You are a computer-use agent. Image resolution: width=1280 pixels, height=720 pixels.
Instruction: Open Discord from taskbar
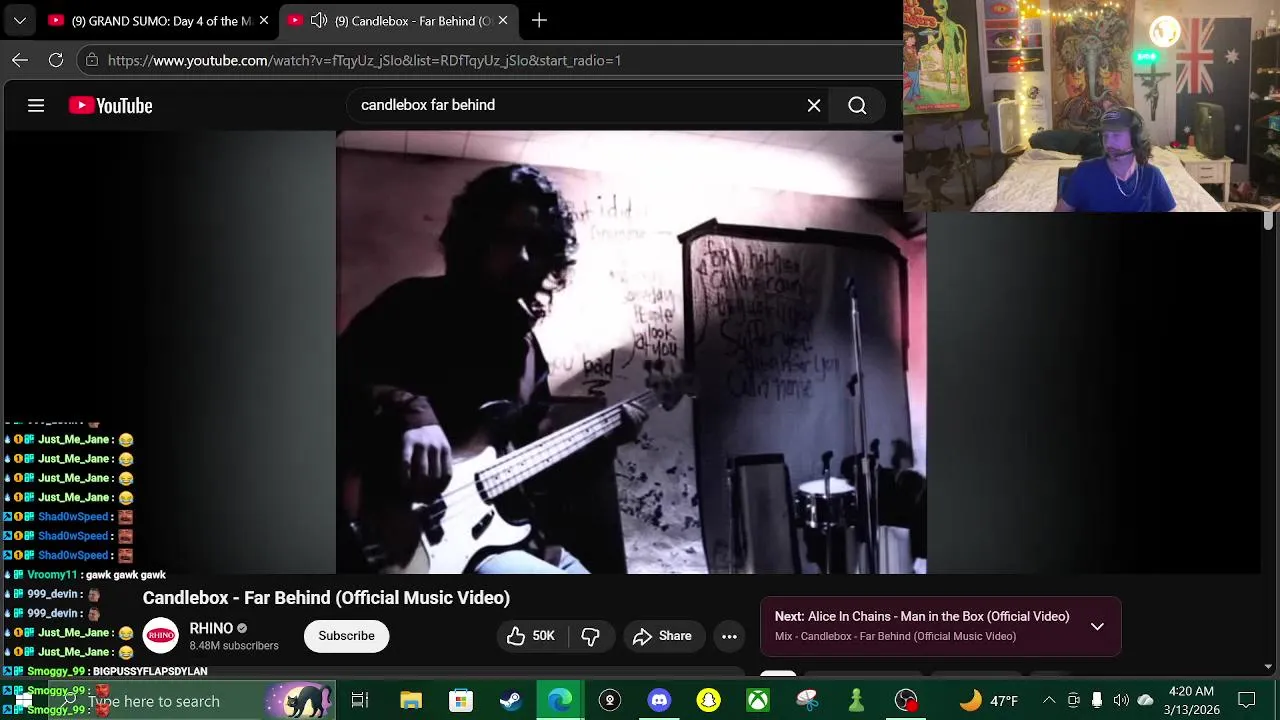click(659, 701)
